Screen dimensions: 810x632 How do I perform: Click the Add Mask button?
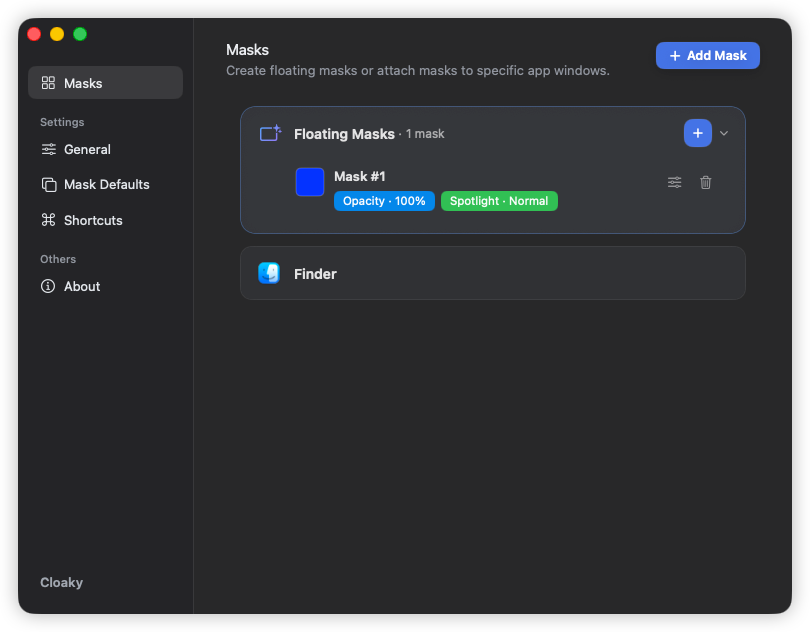point(708,55)
